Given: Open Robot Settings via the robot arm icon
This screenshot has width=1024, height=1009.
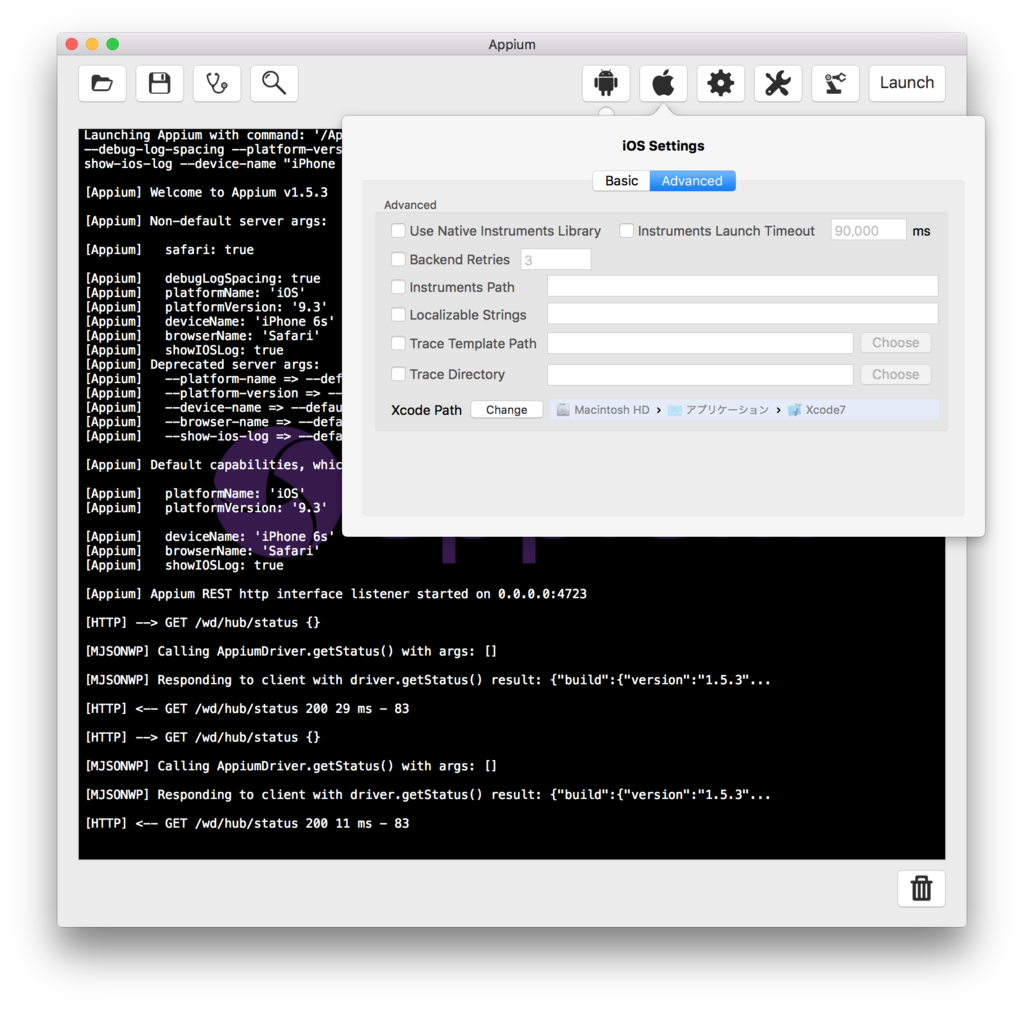Looking at the screenshot, I should pyautogui.click(x=835, y=83).
